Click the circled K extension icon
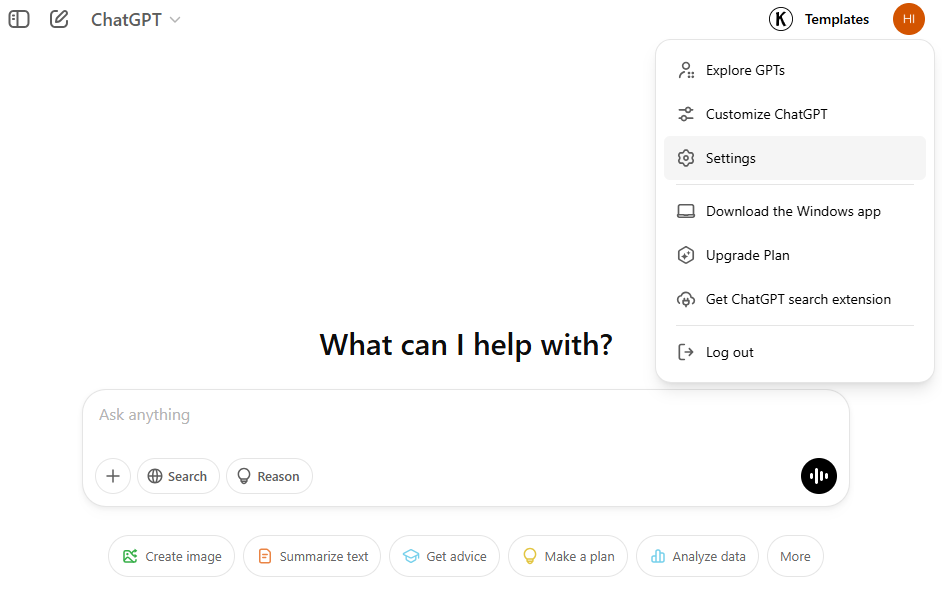The width and height of the screenshot is (942, 606). click(x=780, y=19)
